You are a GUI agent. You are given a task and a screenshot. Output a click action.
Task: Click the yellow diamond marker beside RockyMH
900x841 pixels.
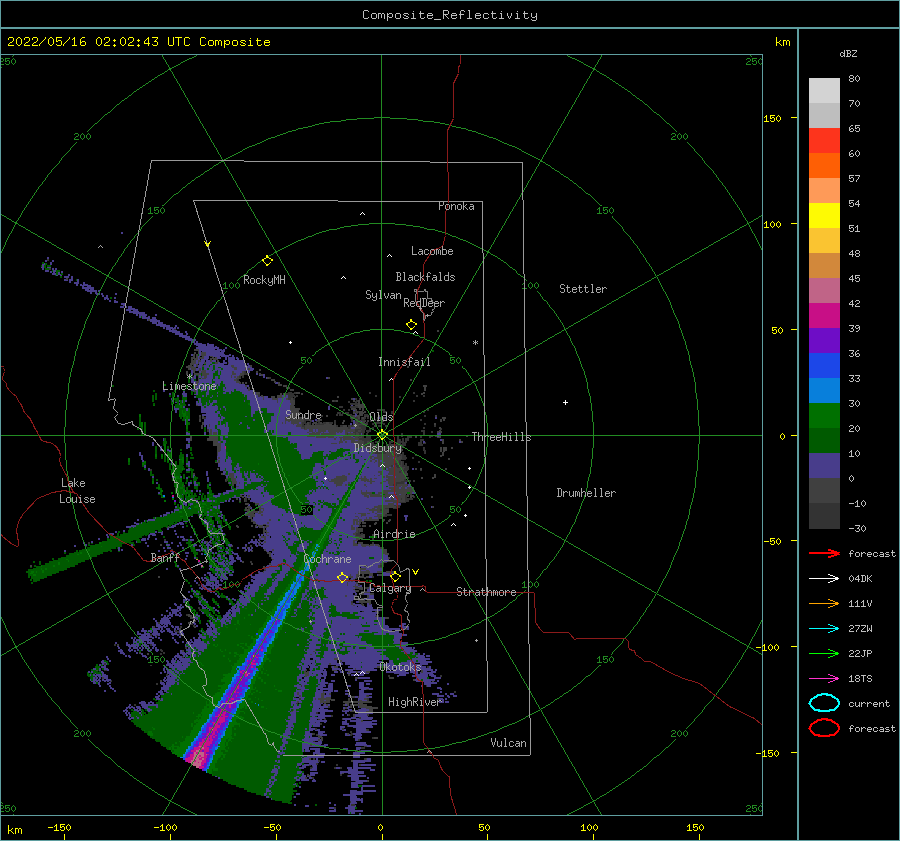tap(267, 261)
